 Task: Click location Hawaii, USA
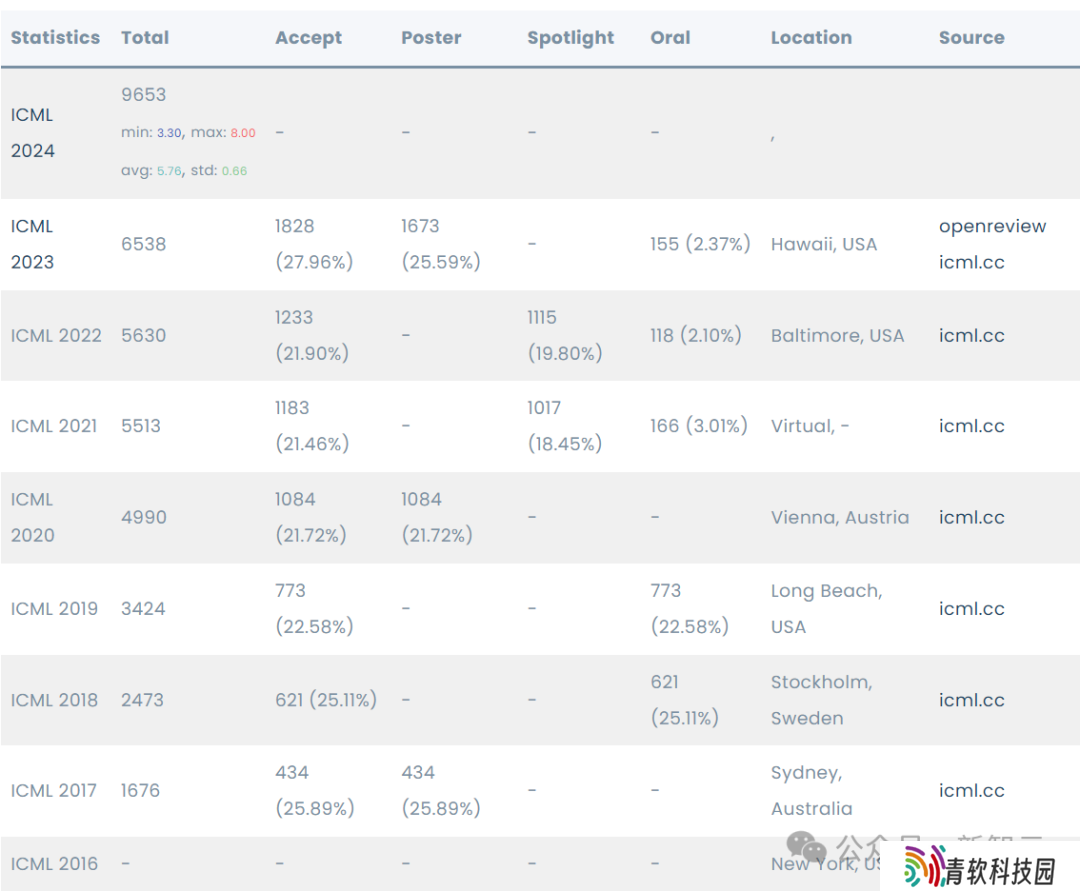tap(824, 244)
